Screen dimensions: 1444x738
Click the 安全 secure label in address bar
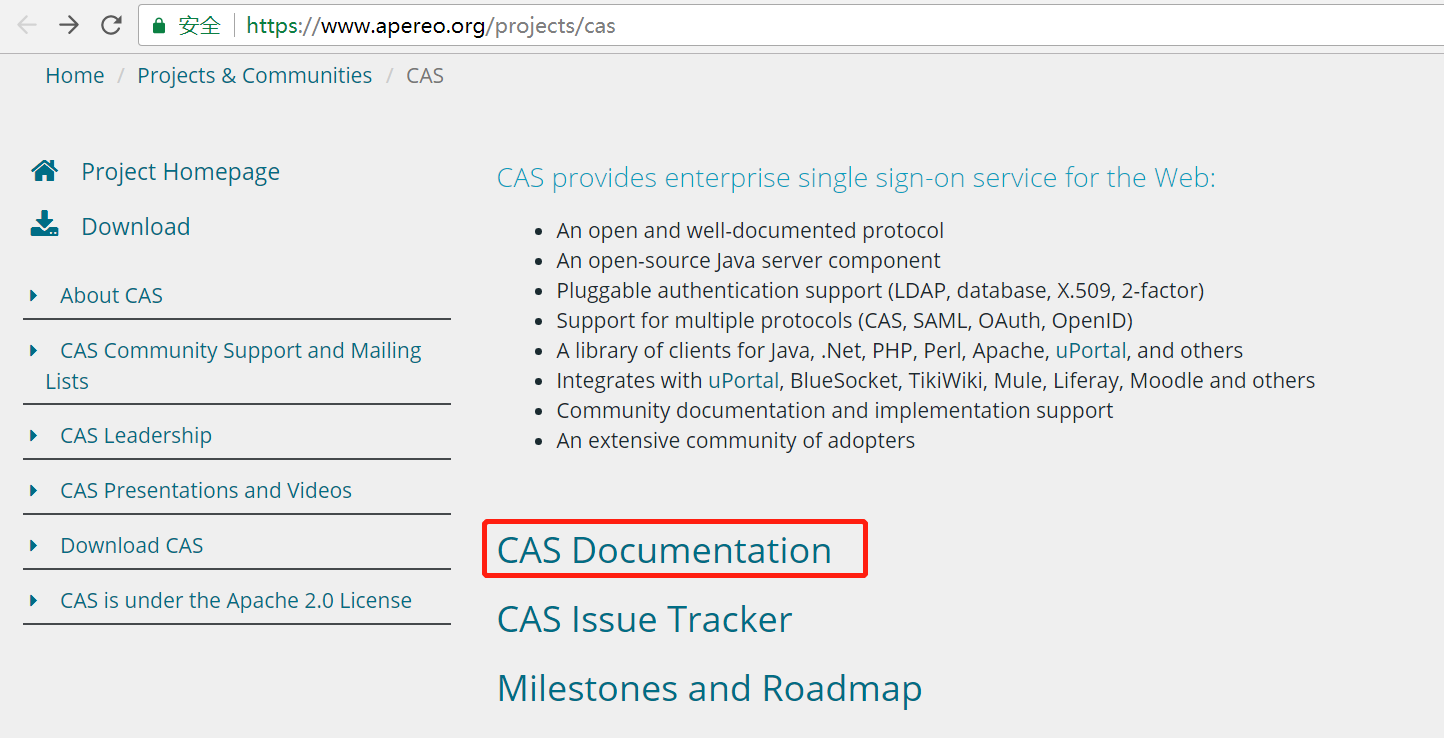[x=199, y=26]
